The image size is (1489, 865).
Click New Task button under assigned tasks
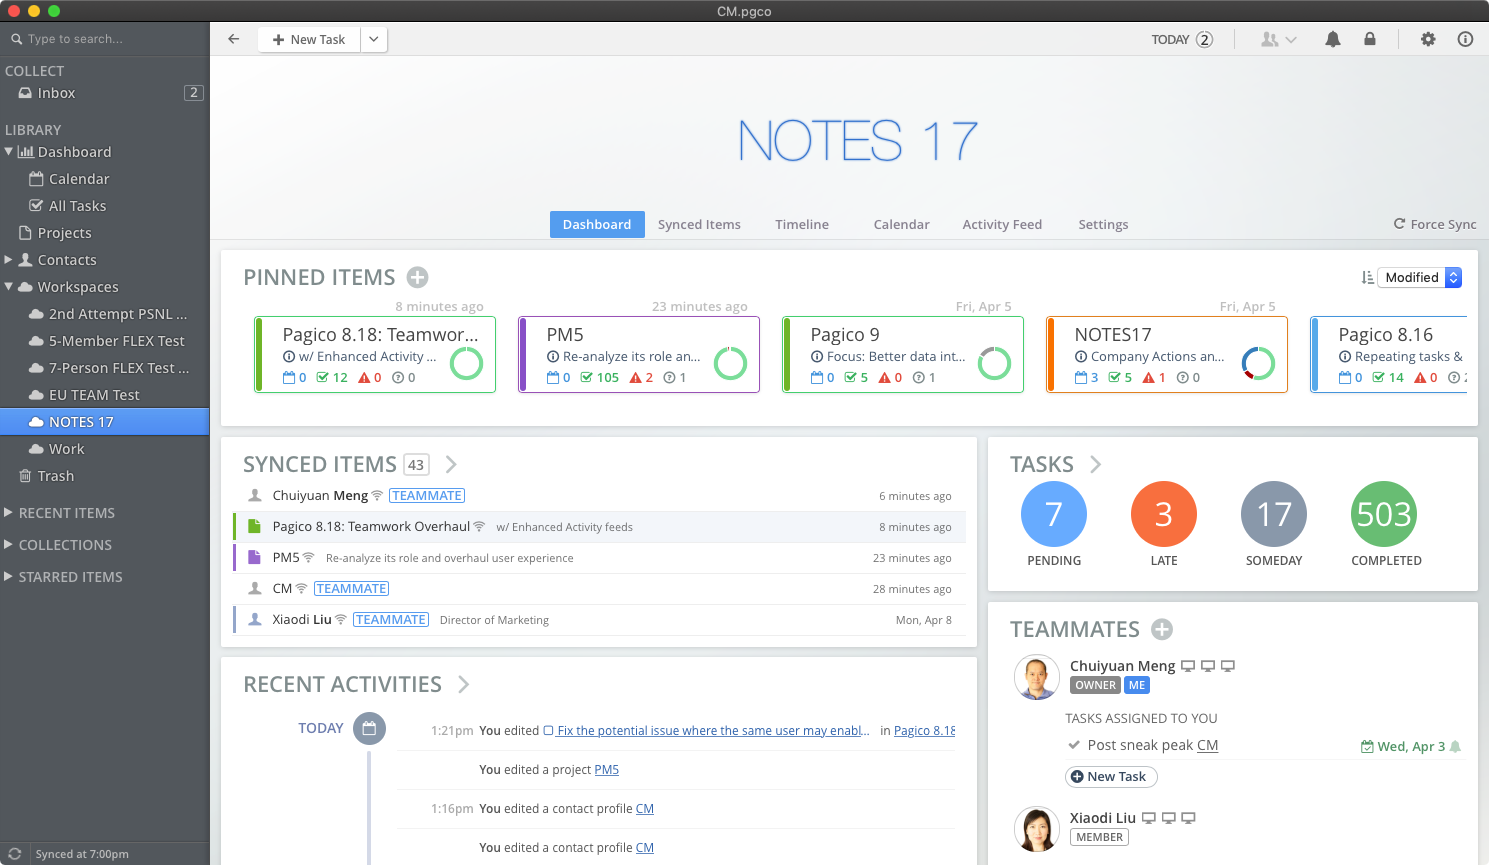1111,777
